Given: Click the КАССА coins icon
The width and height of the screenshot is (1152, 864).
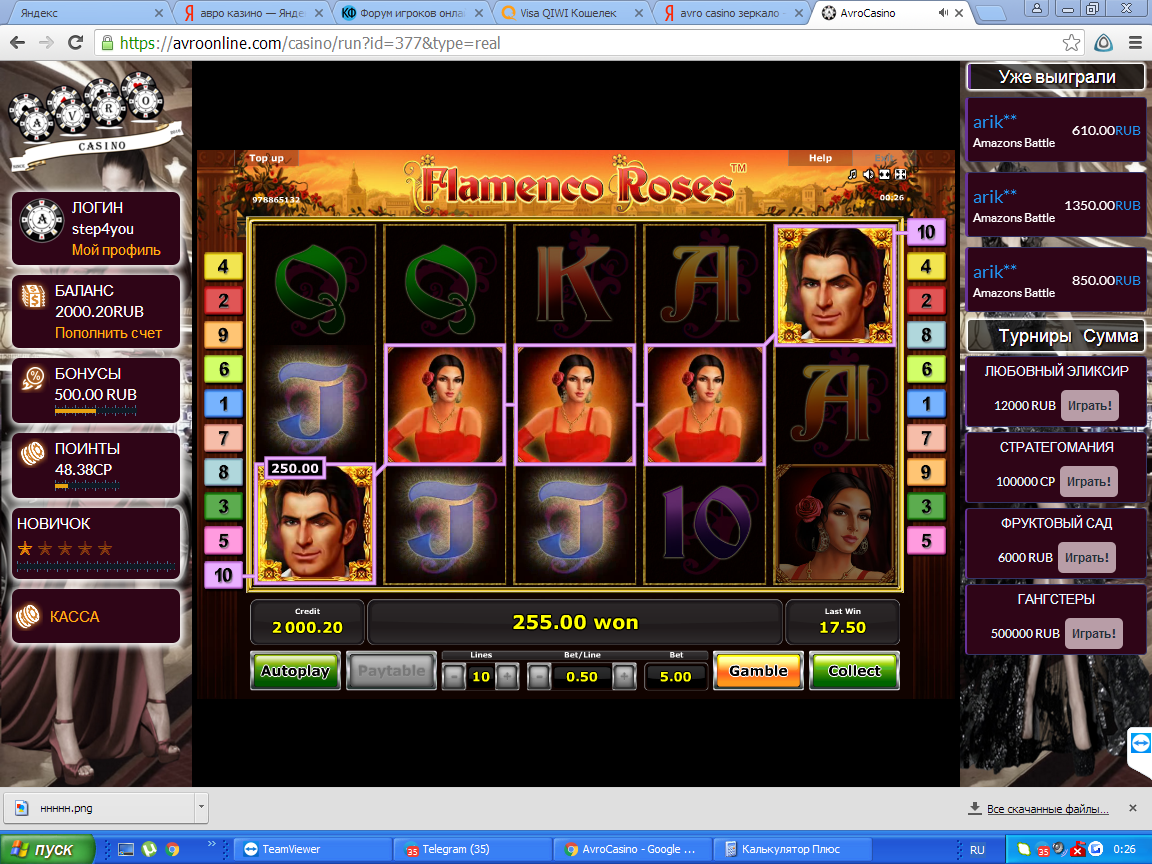Looking at the screenshot, I should (x=28, y=616).
